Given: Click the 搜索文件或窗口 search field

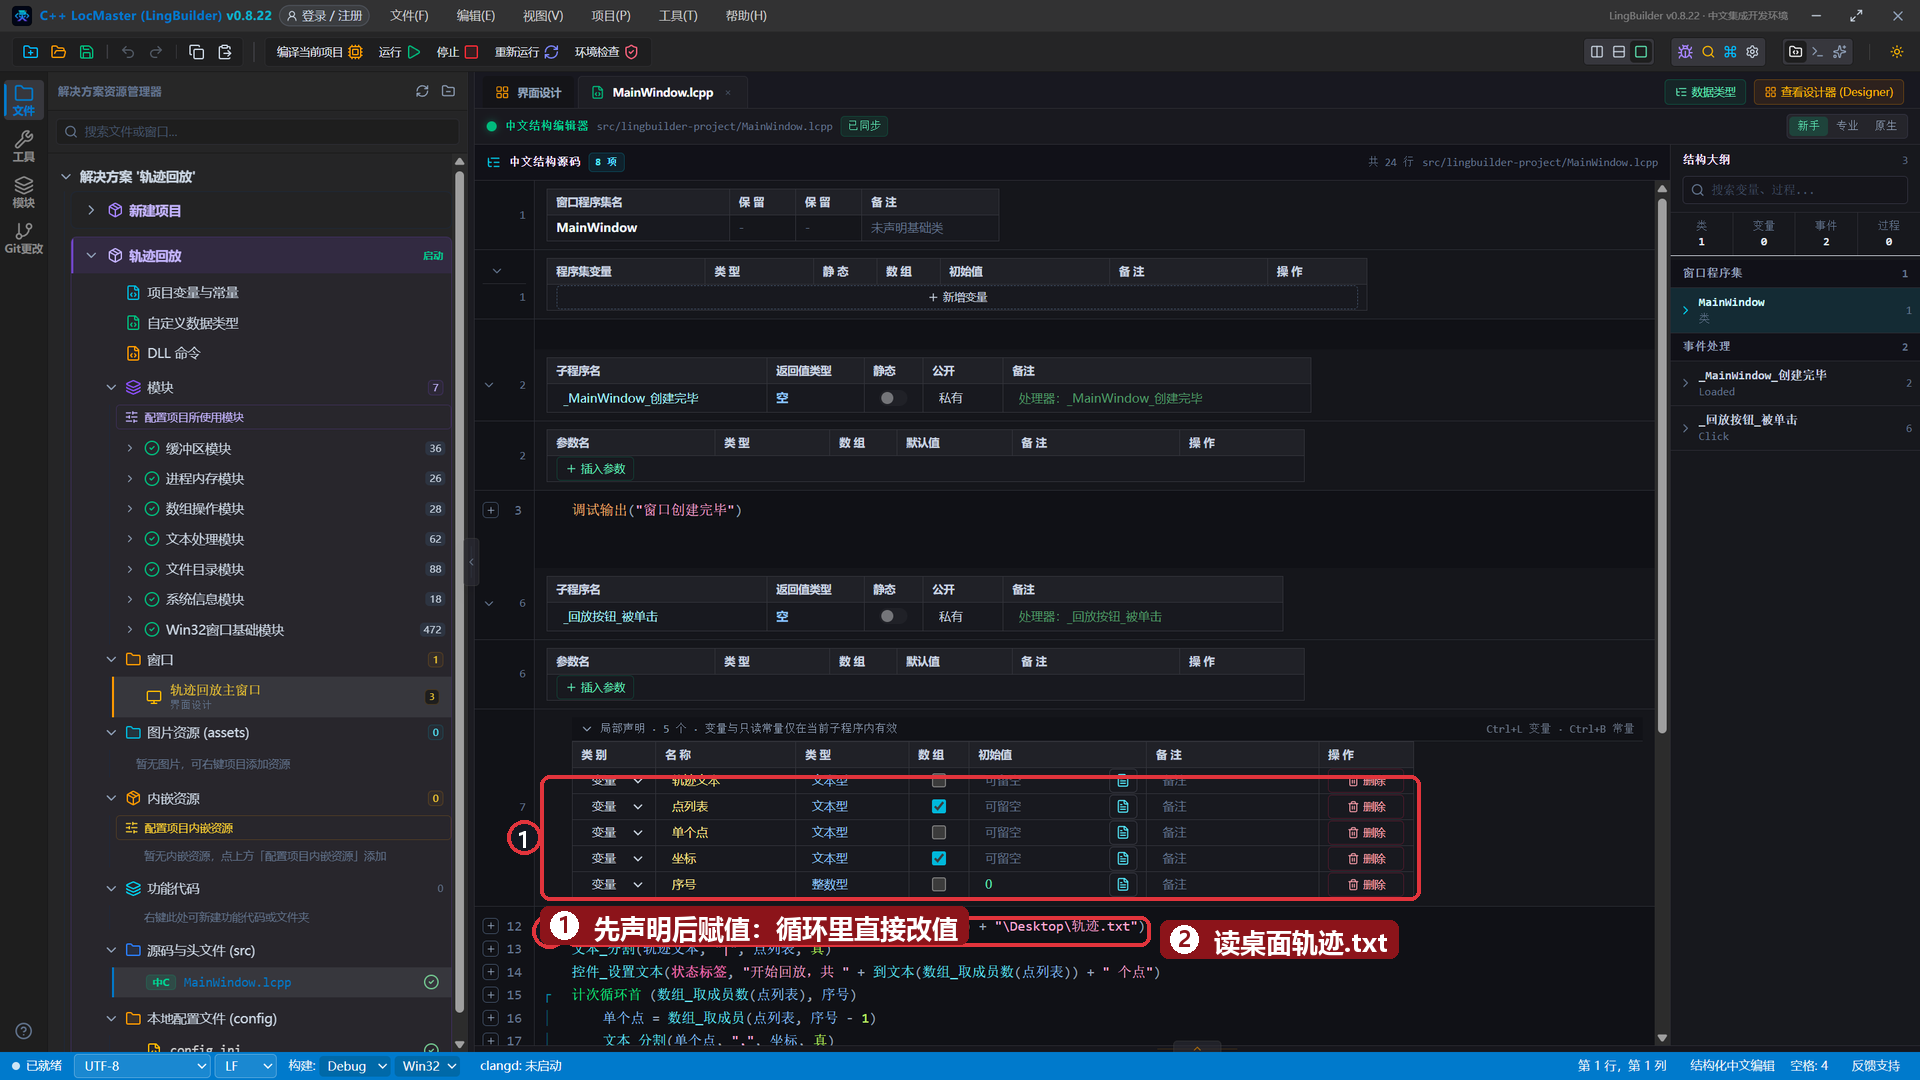Looking at the screenshot, I should coord(258,131).
